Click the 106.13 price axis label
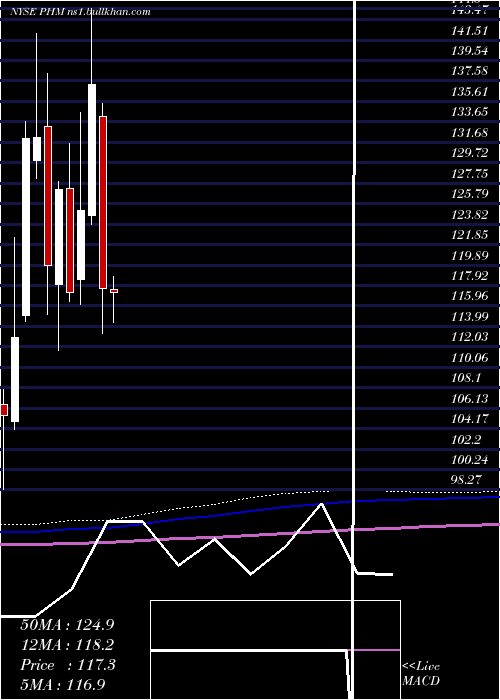This screenshot has height=700, width=500. [470, 399]
